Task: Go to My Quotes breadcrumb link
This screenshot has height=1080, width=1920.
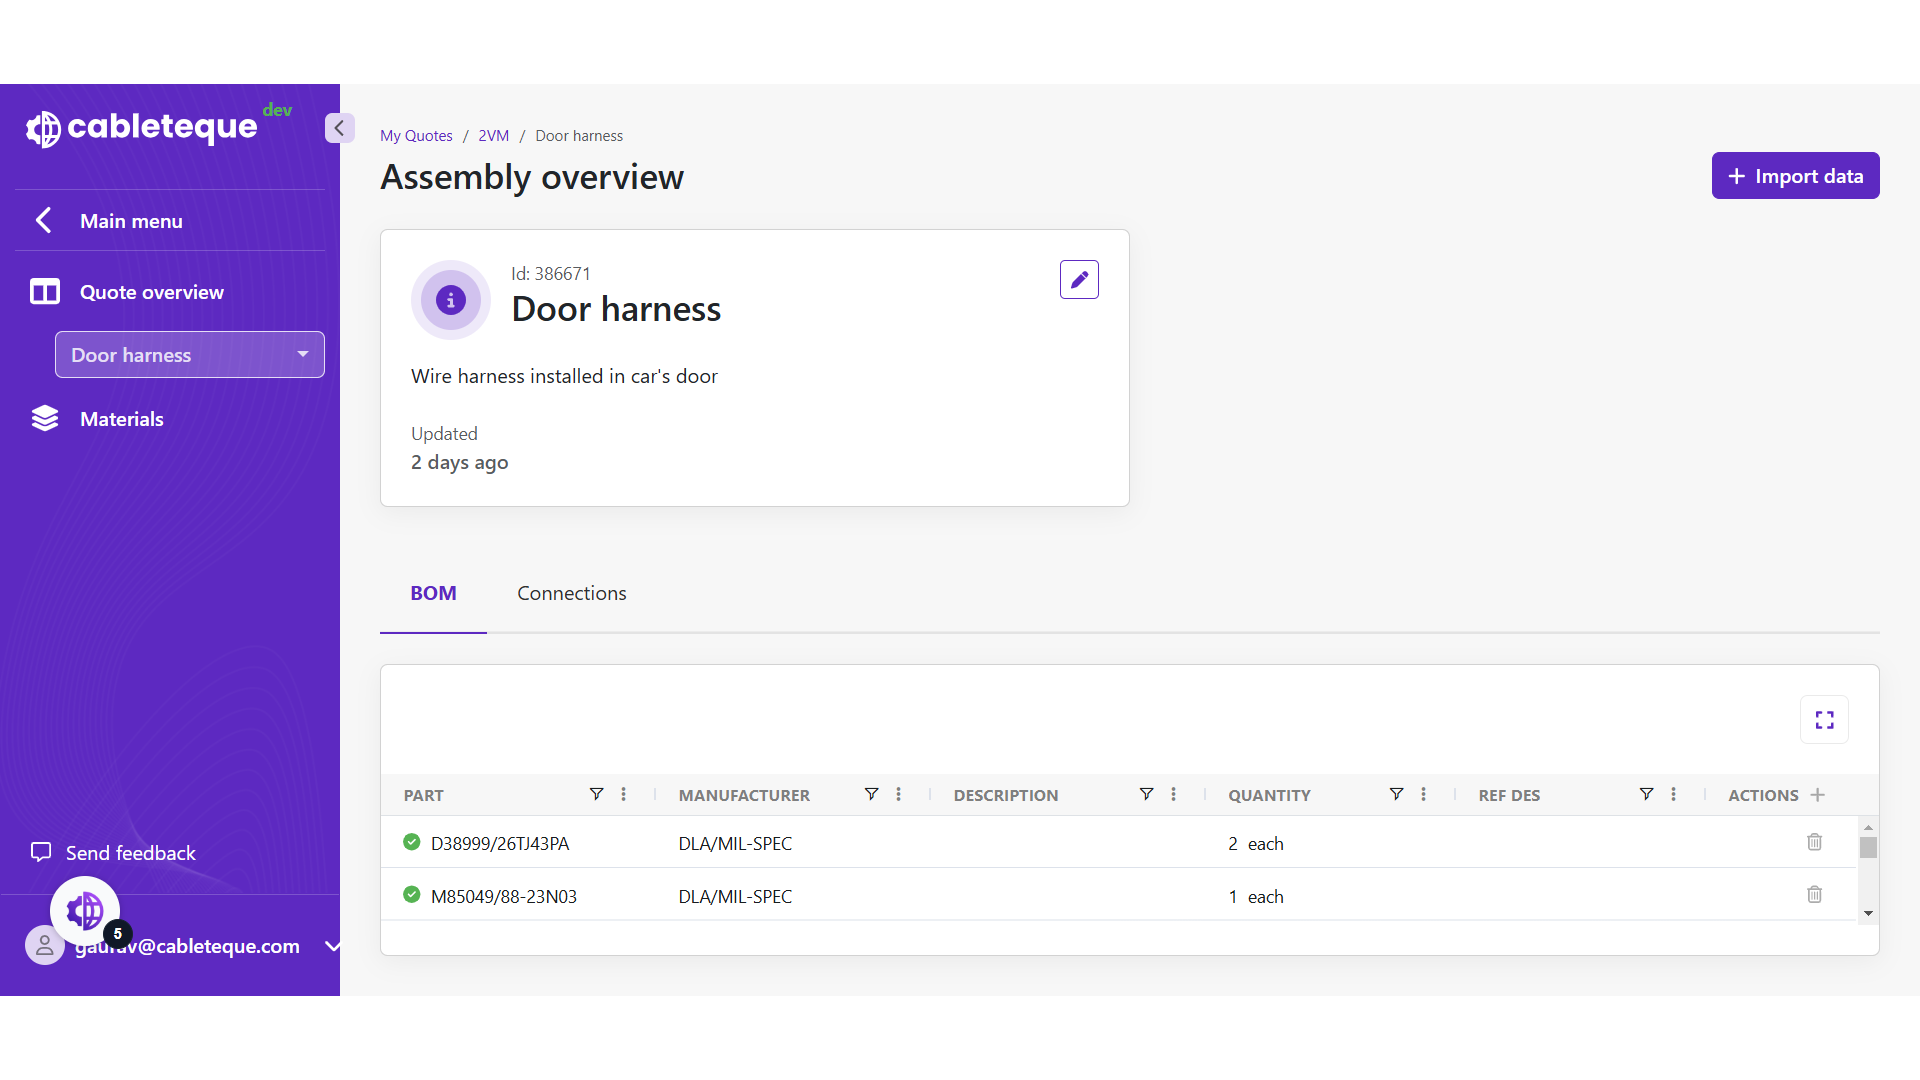Action: pos(416,136)
